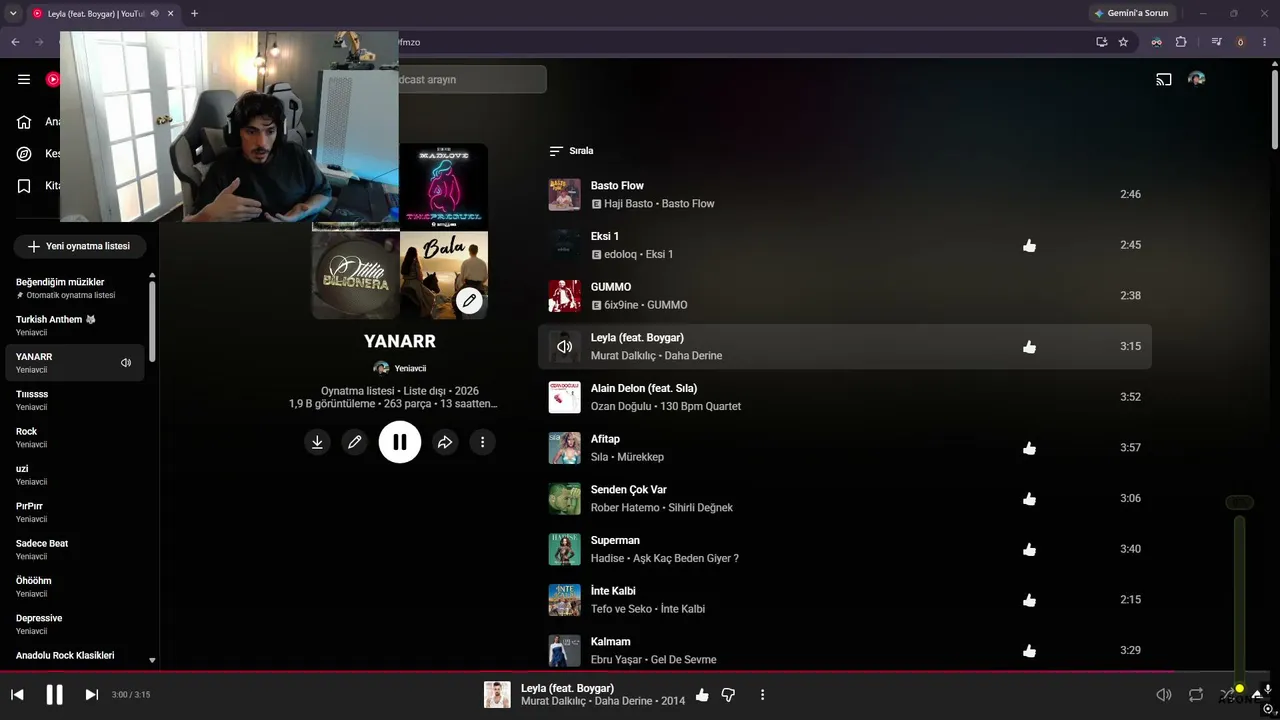Click the Yeni oynatma listesi button

(79, 246)
